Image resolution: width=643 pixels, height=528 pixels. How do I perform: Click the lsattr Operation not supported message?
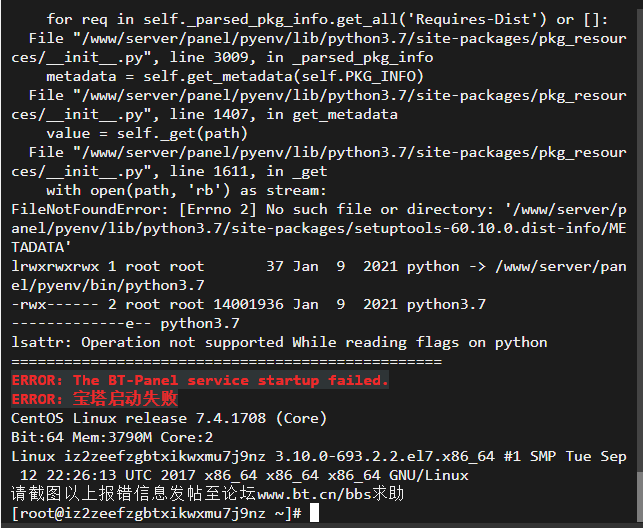[x=279, y=343]
